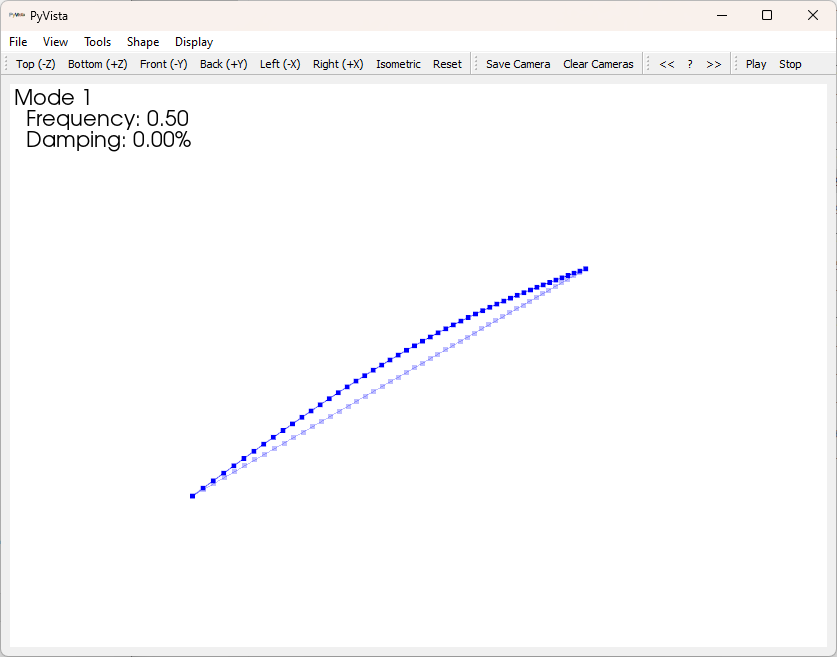The height and width of the screenshot is (657, 837).
Task: Clear all saved cameras
Action: (x=598, y=63)
